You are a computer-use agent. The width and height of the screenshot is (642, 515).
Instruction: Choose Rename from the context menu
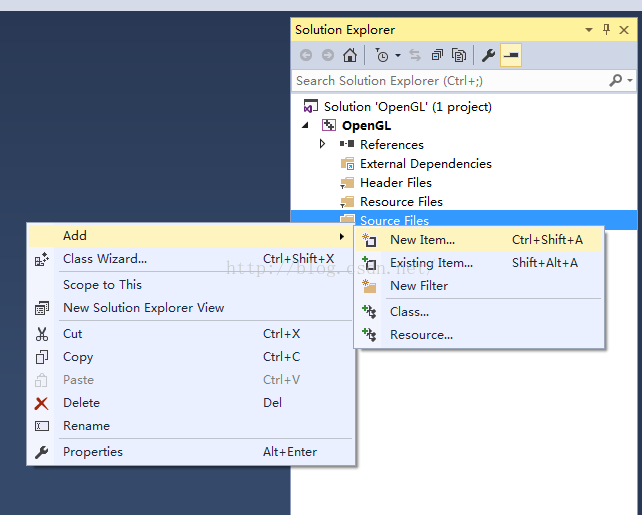click(190, 426)
